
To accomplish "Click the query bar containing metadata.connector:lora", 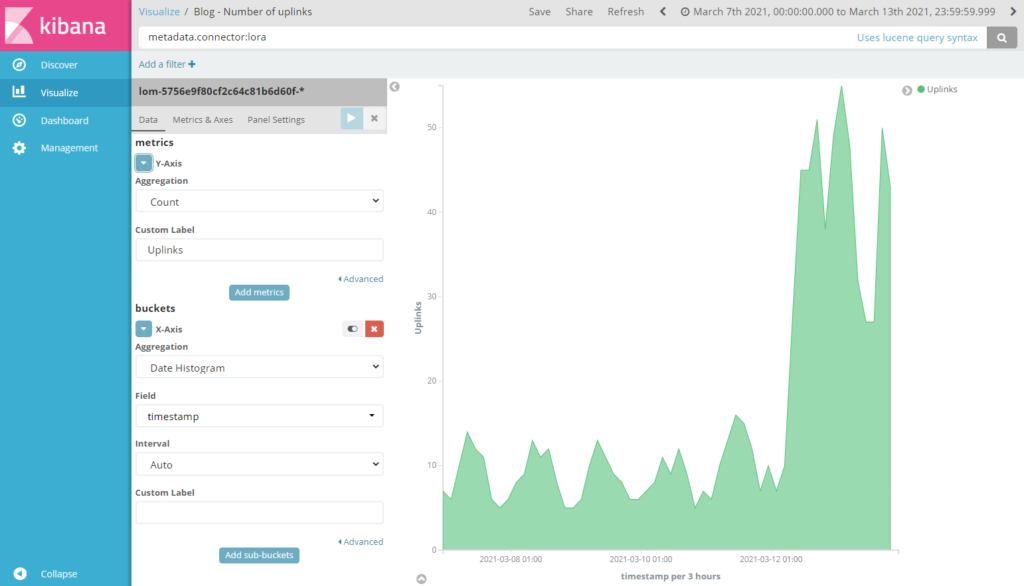I will 496,37.
